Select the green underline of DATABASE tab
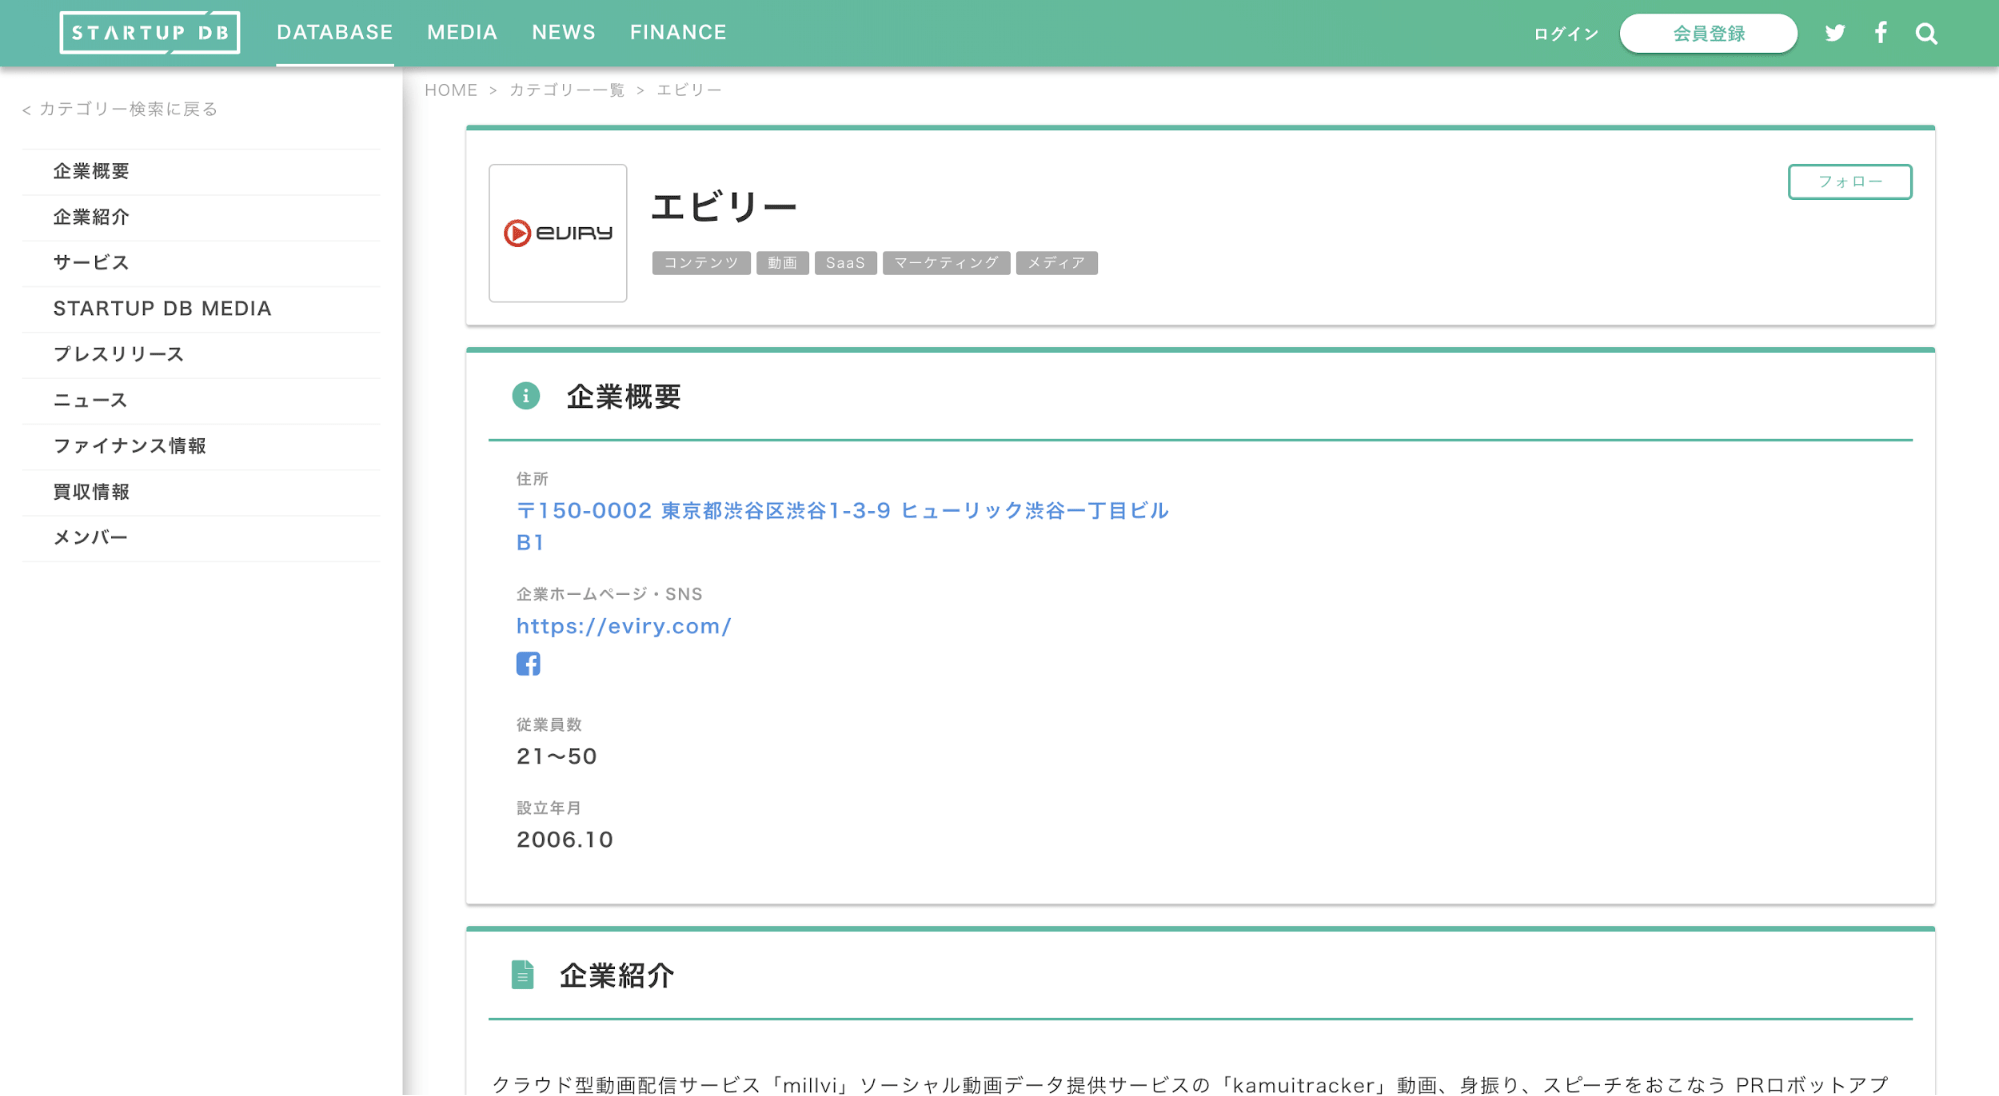The image size is (1999, 1096). coord(334,62)
